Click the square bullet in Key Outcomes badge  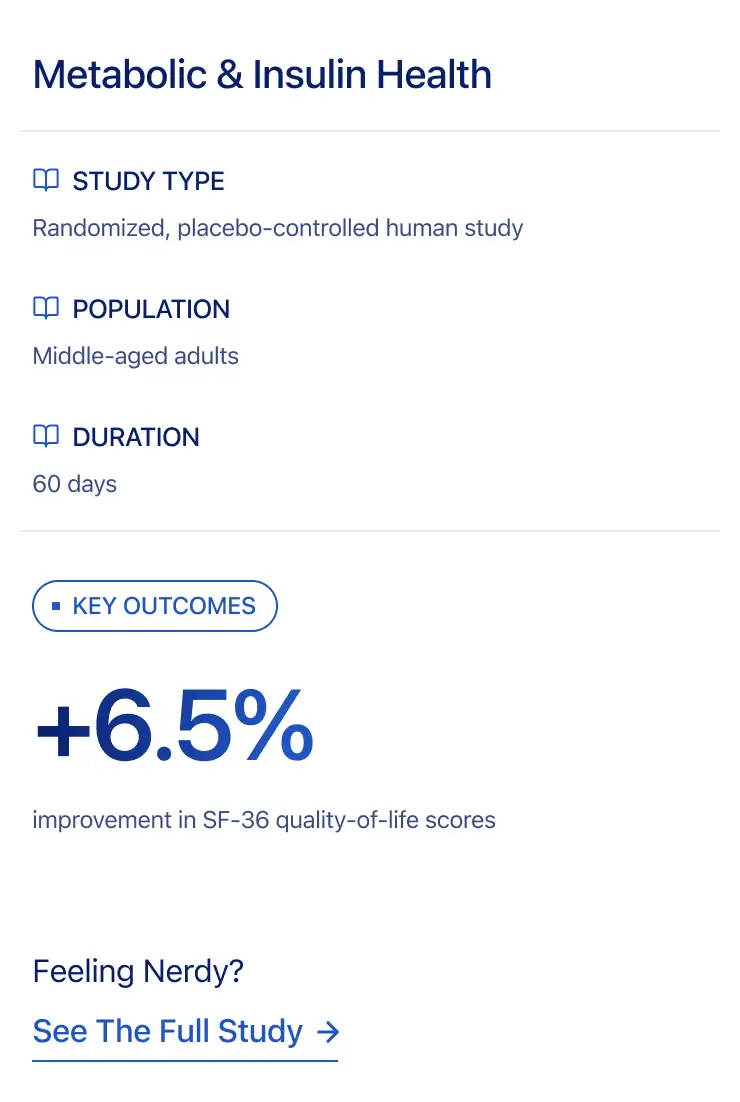click(x=56, y=606)
